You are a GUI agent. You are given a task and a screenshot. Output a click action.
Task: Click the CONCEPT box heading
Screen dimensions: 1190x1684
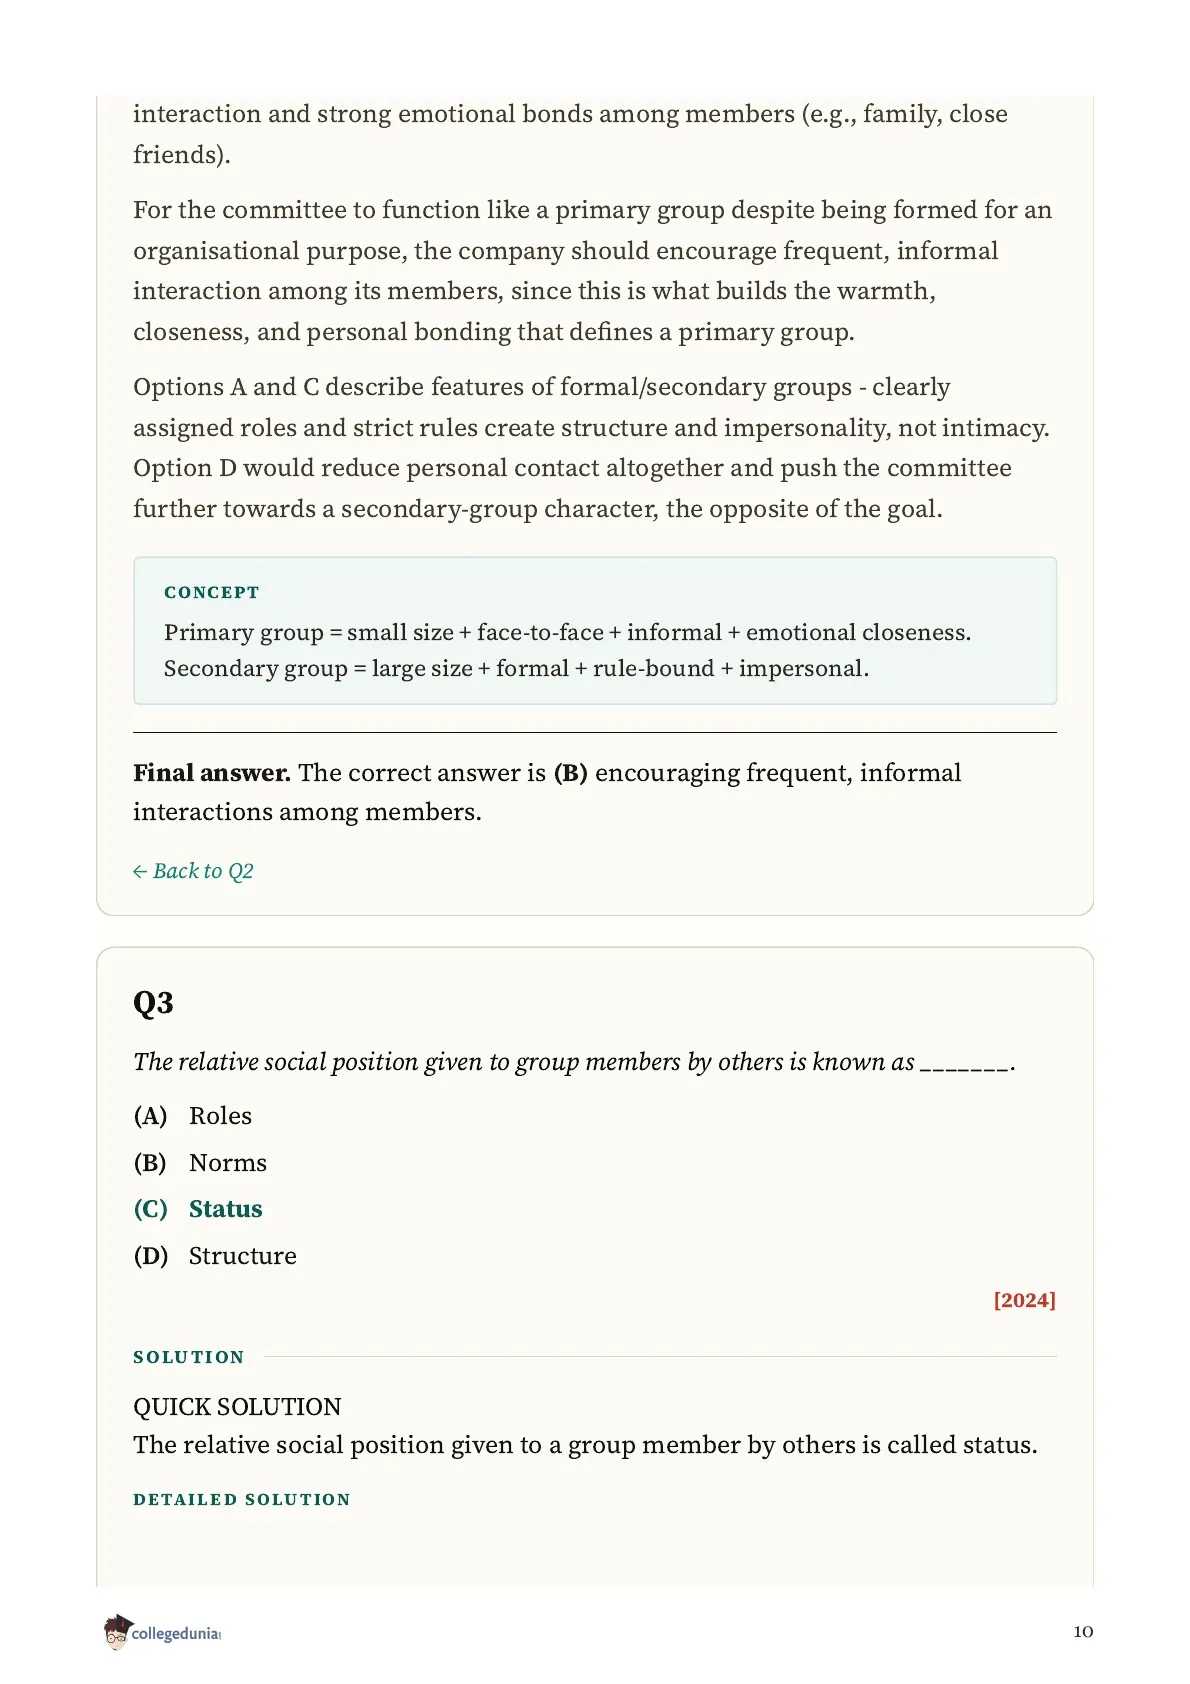click(212, 593)
